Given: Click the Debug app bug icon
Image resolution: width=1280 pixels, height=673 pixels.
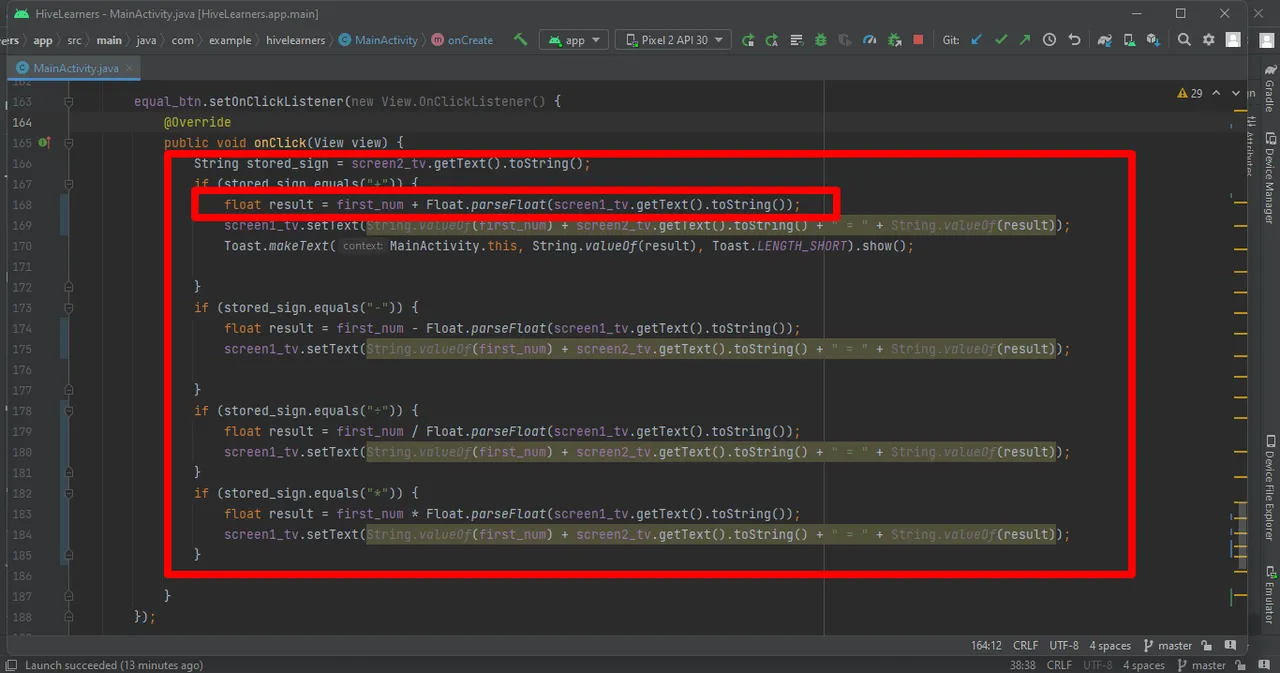Looking at the screenshot, I should (821, 40).
